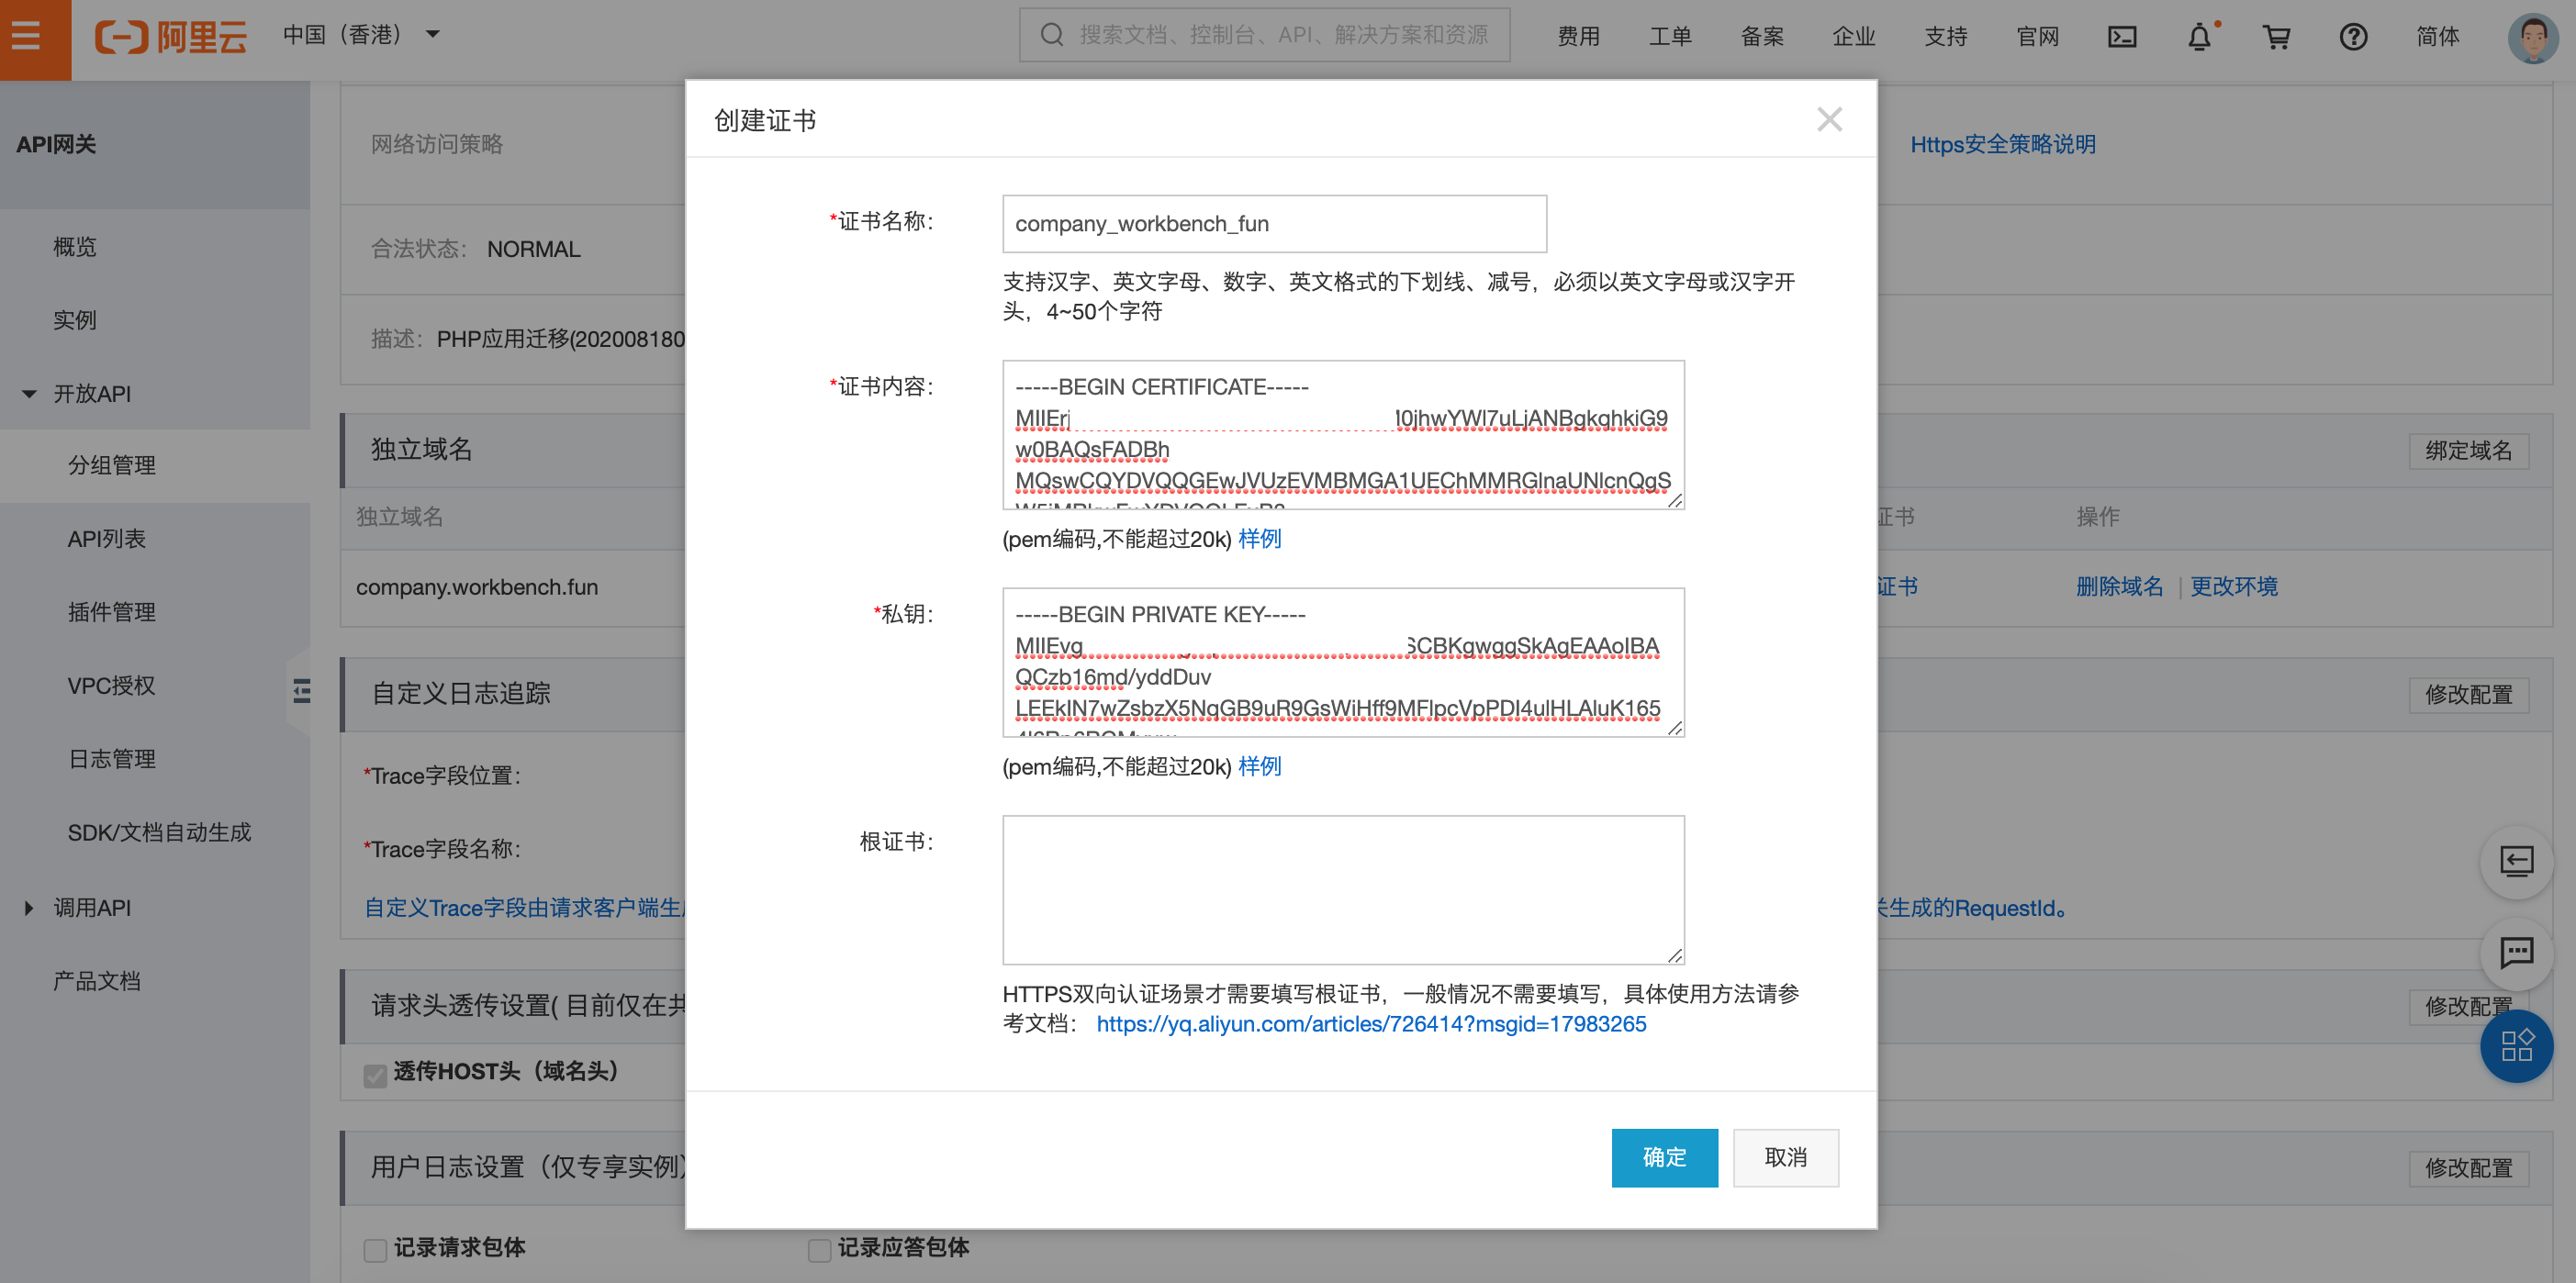
Task: Click 取消 to cancel dialog
Action: pos(1785,1158)
